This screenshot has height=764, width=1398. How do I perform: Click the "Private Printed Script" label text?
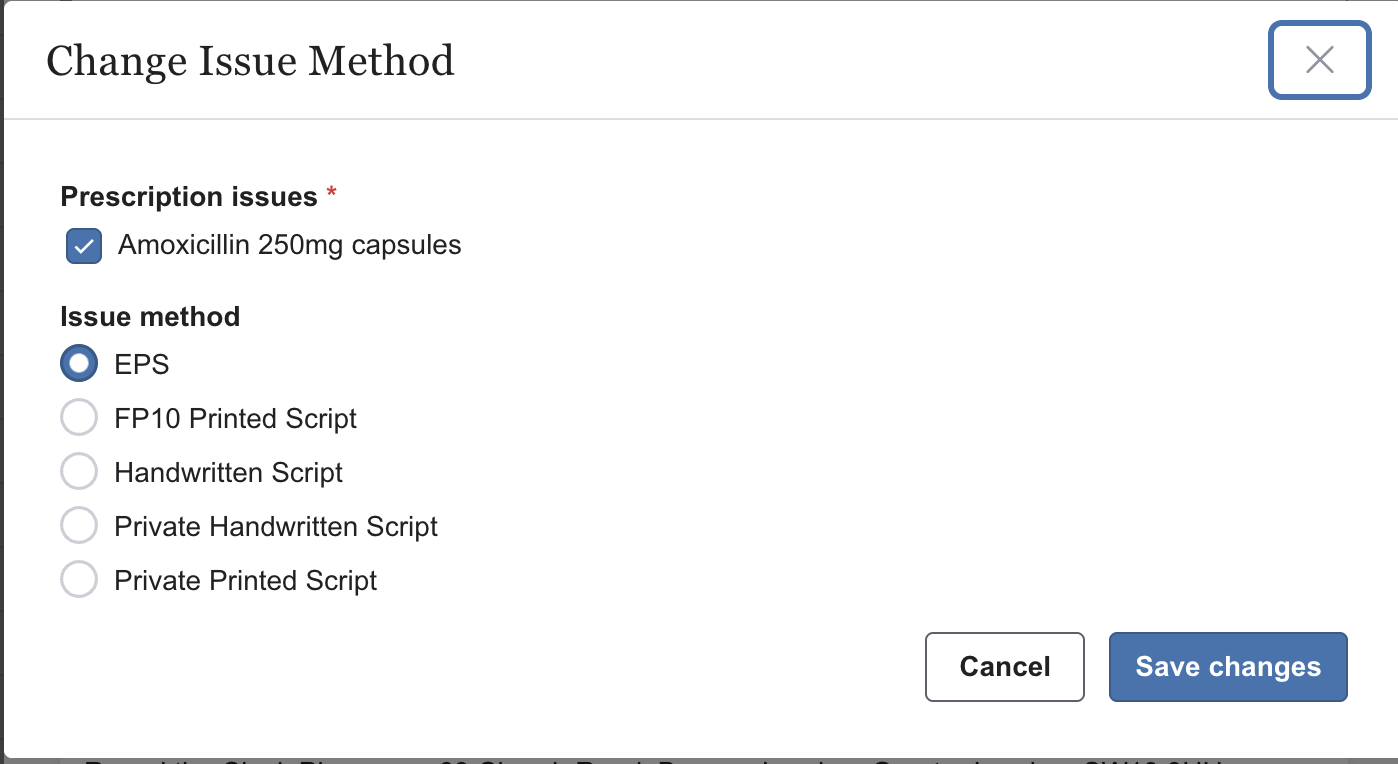click(245, 581)
